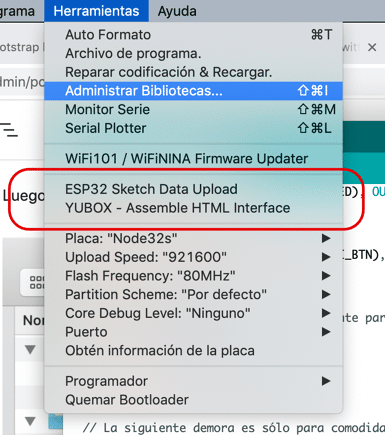
Task: Open the Herramientas menu
Action: coord(96,11)
